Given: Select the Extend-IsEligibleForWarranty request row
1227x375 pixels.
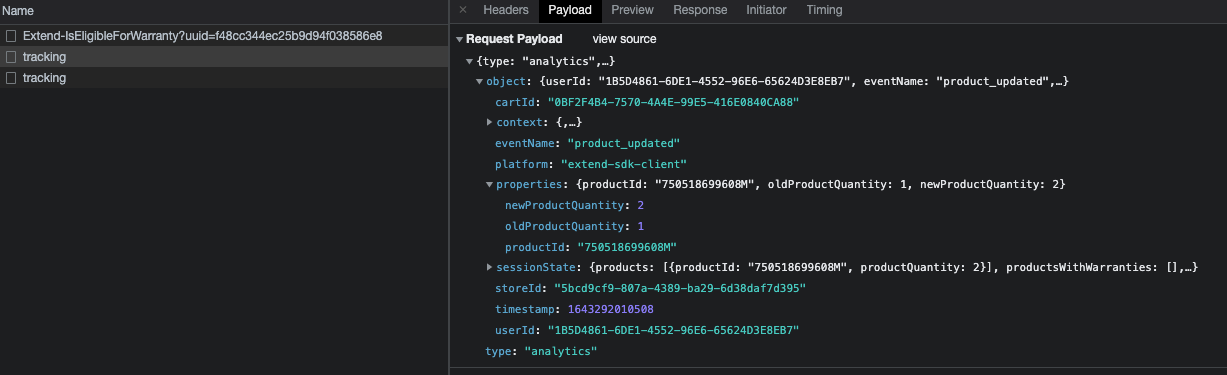Looking at the screenshot, I should click(x=224, y=36).
